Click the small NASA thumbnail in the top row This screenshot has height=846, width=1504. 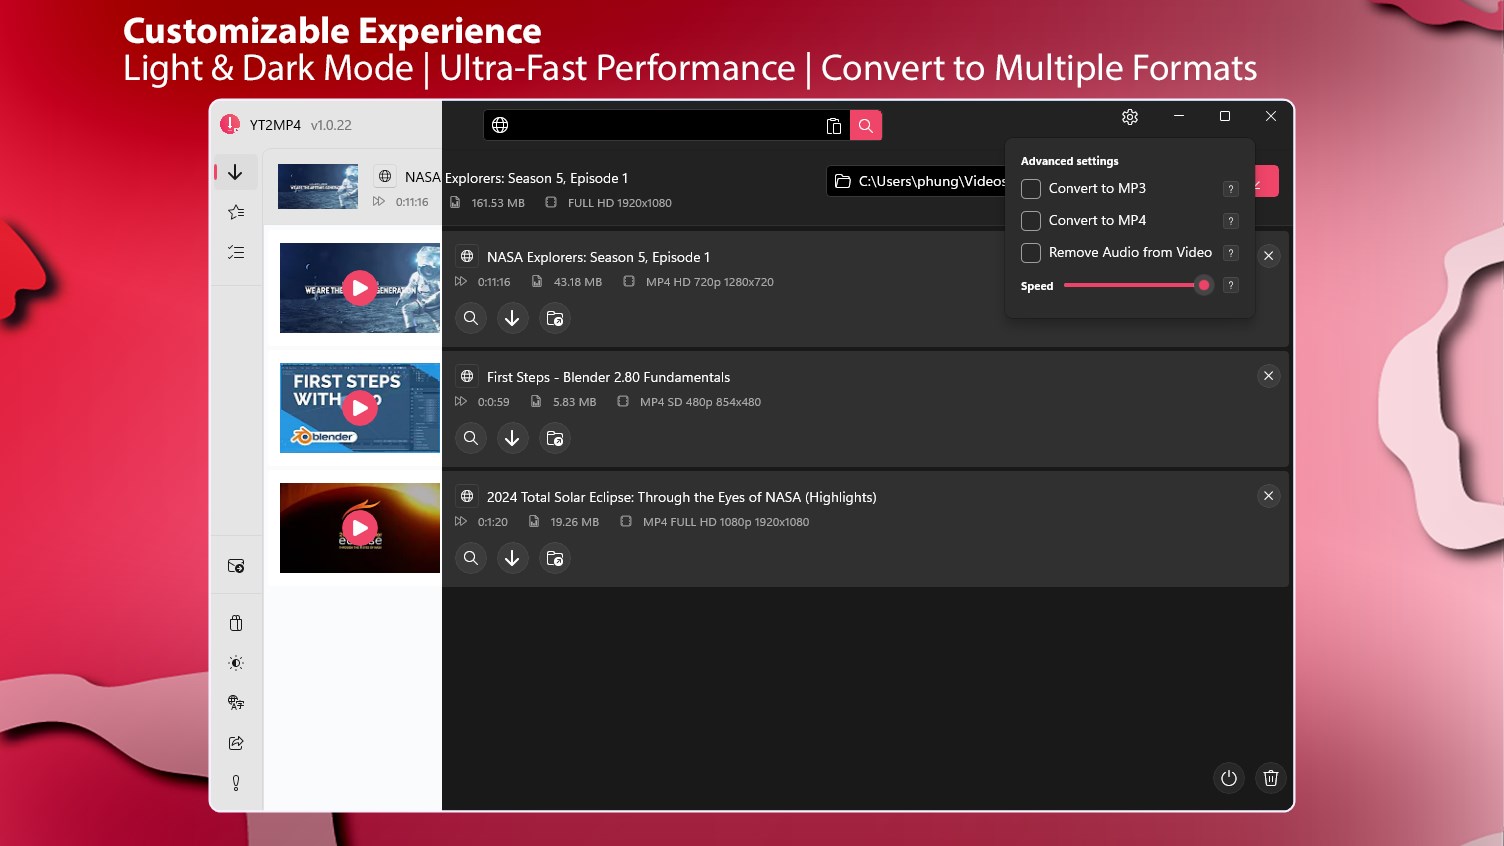[x=318, y=186]
